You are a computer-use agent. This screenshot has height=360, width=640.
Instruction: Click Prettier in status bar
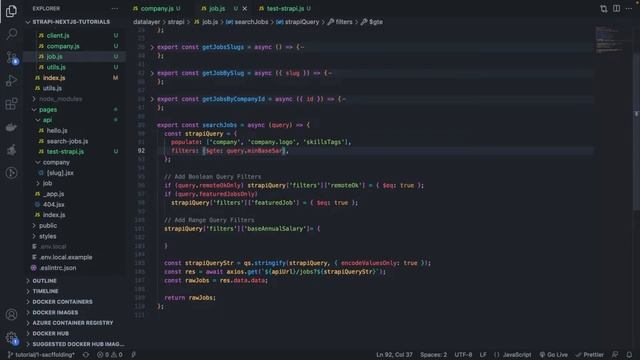pos(589,355)
